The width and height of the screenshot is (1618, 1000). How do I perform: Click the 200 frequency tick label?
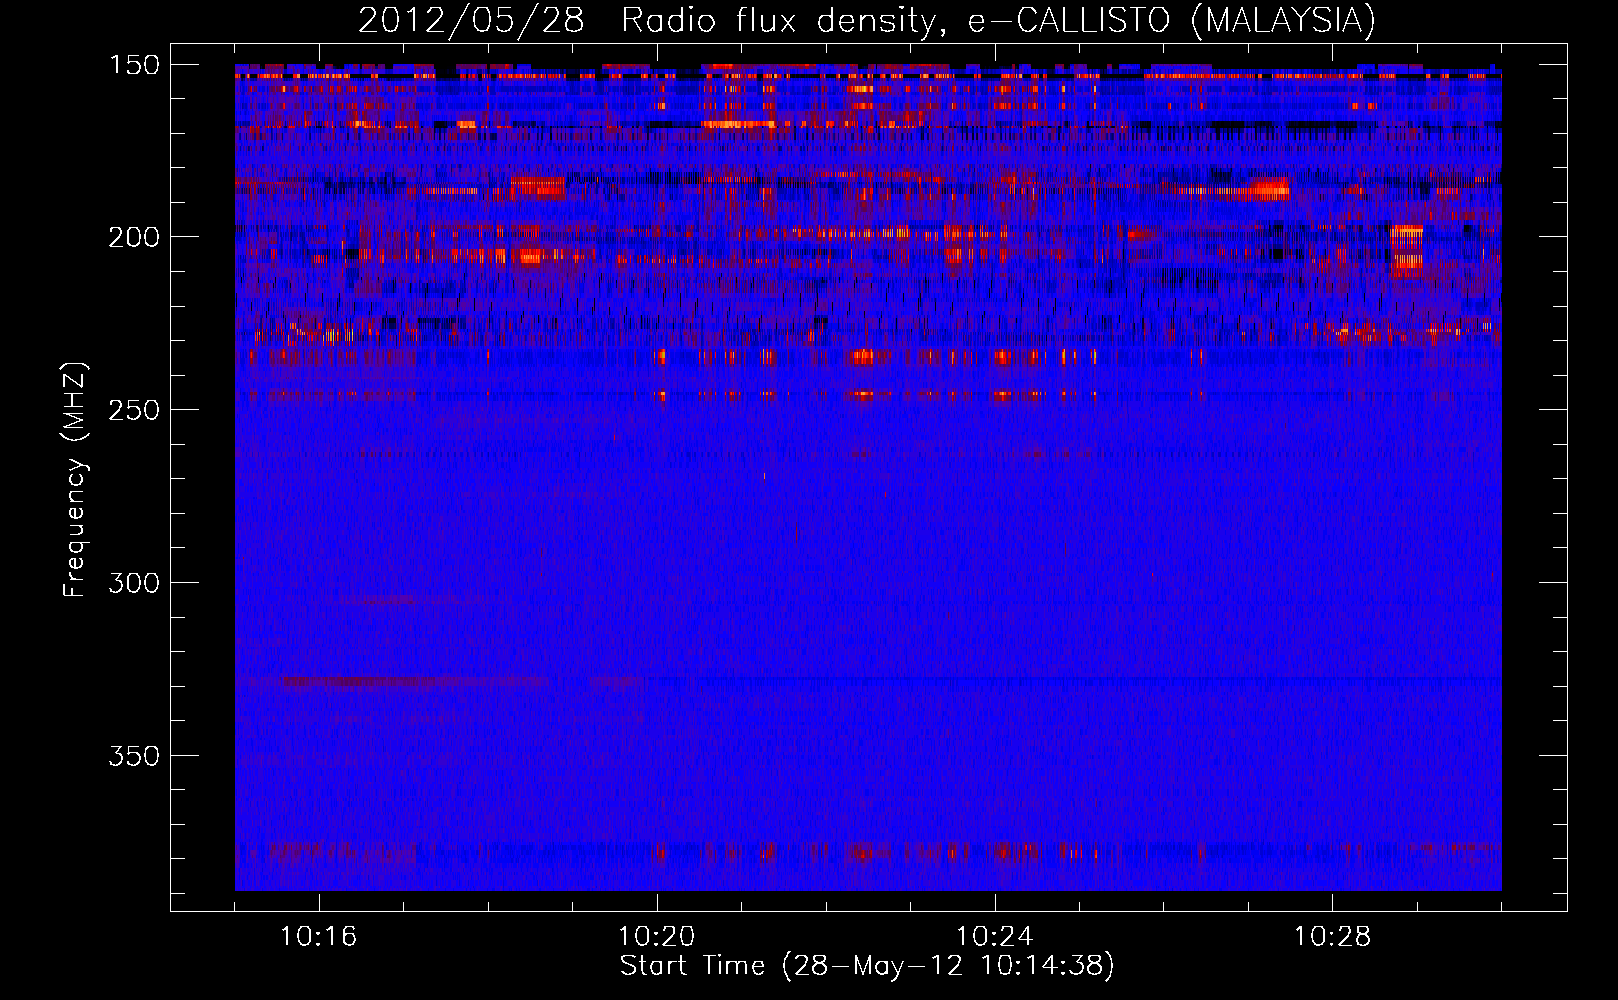135,237
